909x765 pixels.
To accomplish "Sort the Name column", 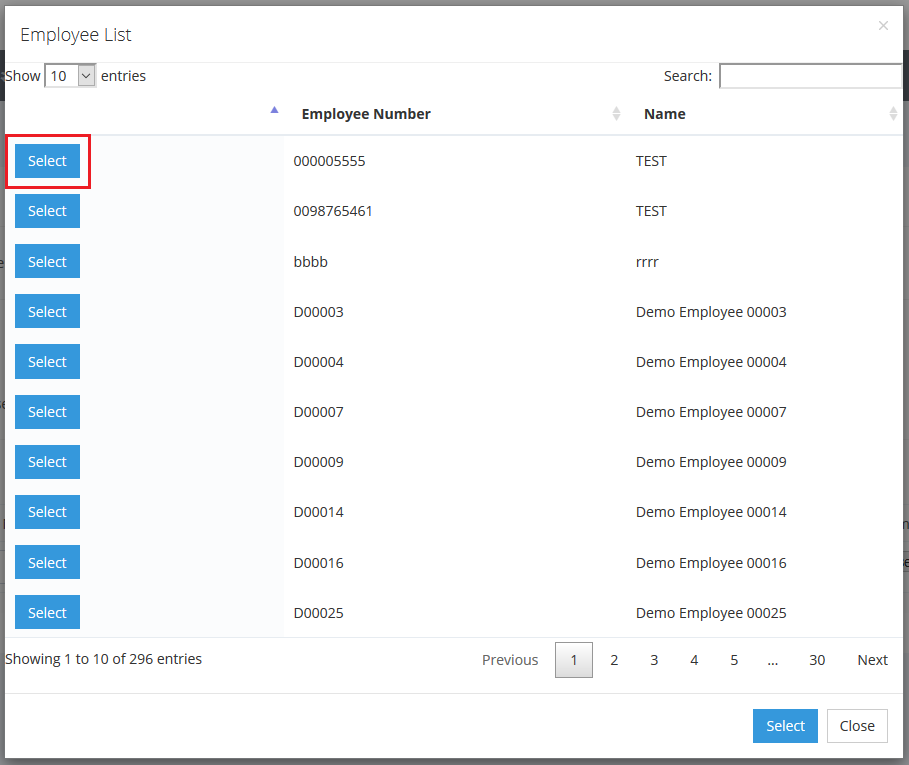I will click(x=665, y=114).
